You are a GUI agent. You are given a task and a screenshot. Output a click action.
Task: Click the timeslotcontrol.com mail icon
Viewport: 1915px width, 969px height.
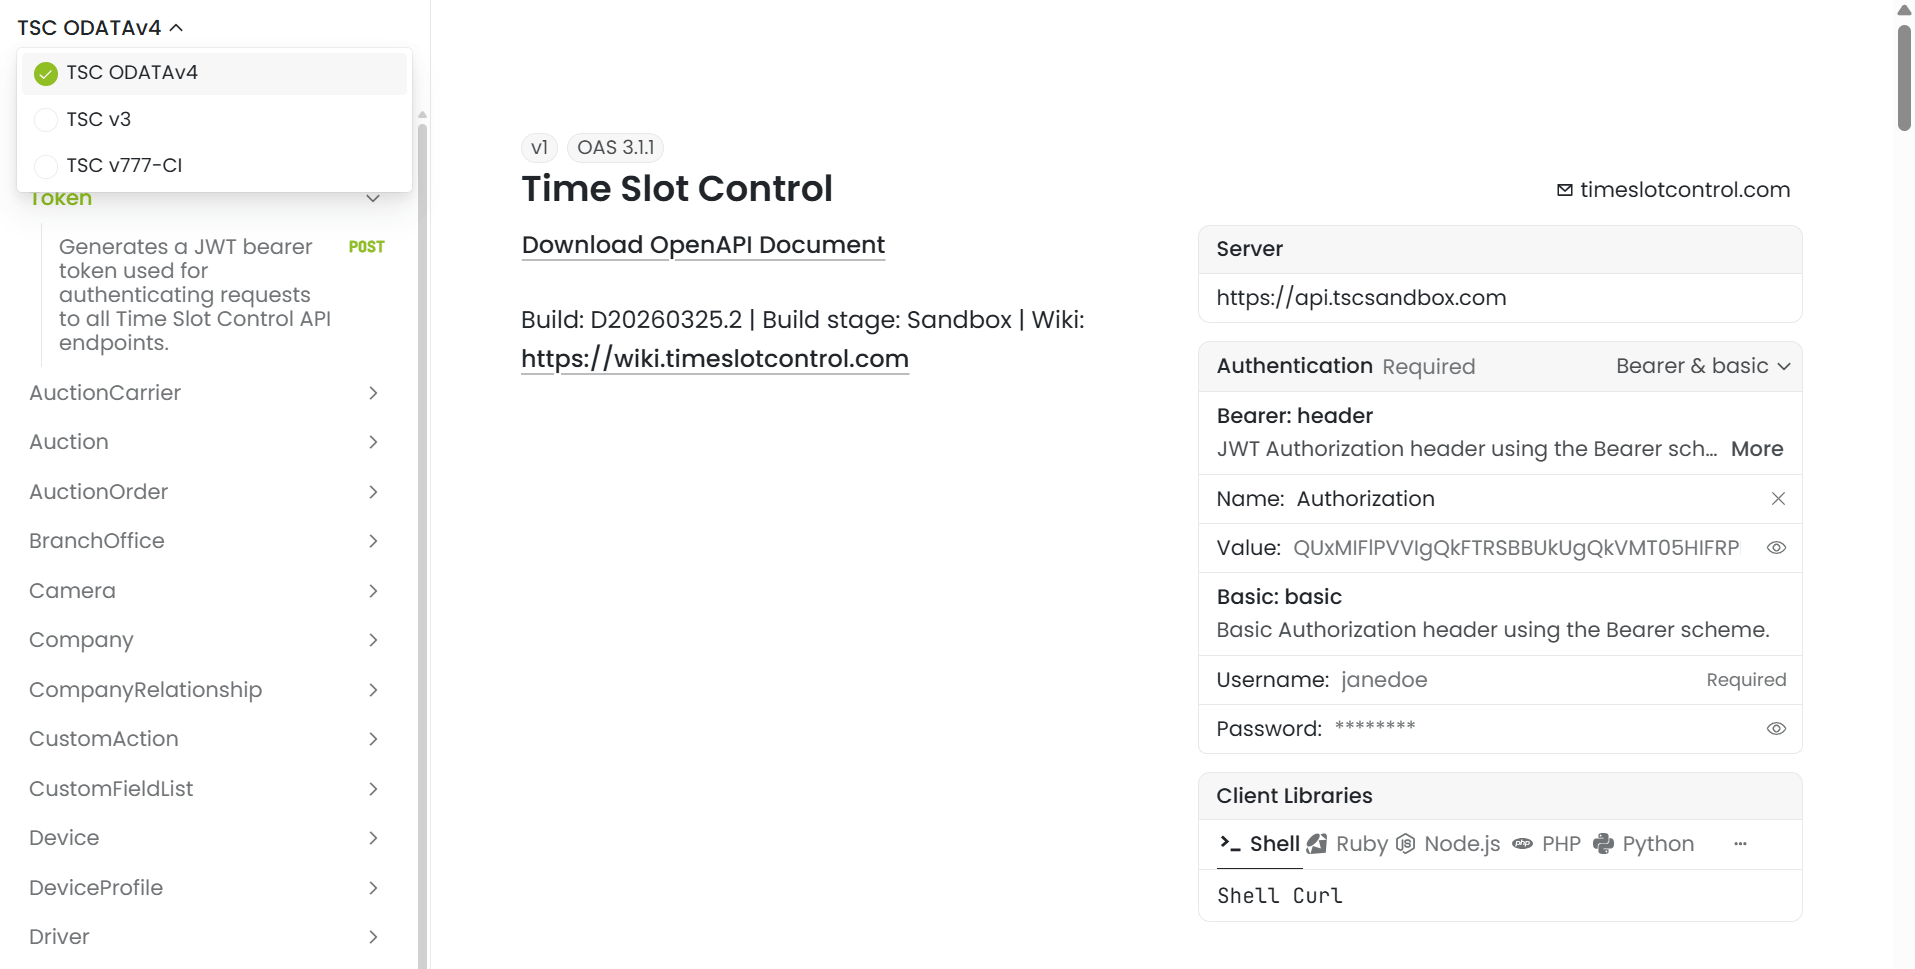pos(1565,190)
